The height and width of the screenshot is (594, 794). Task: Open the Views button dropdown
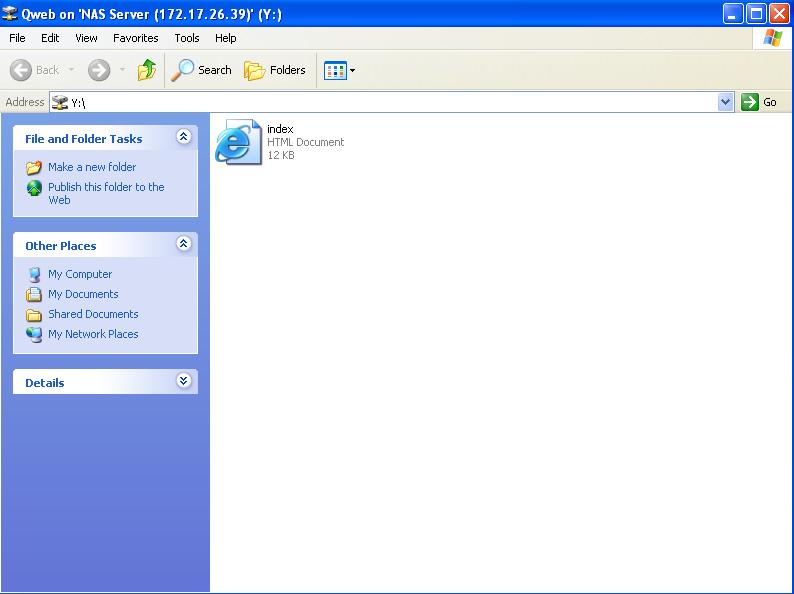point(340,70)
